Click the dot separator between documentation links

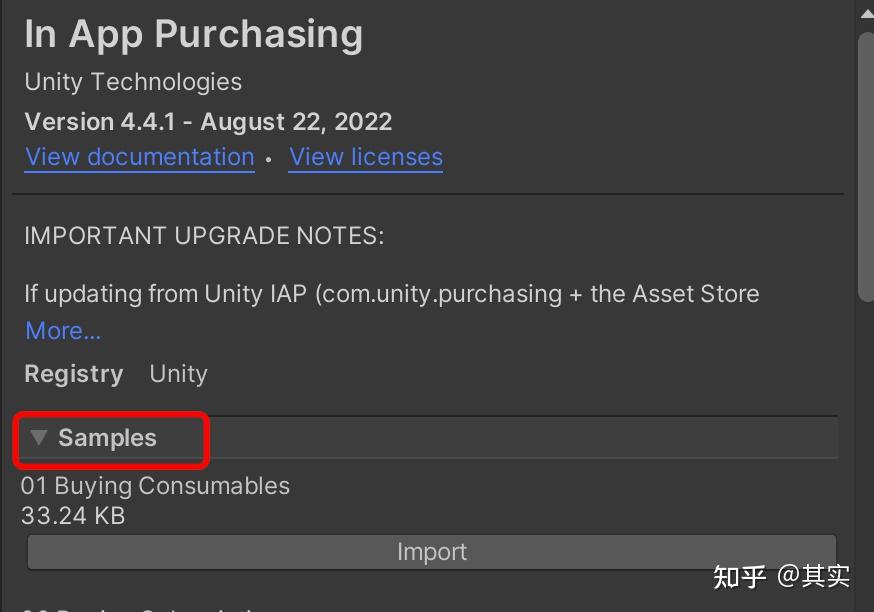pos(267,157)
